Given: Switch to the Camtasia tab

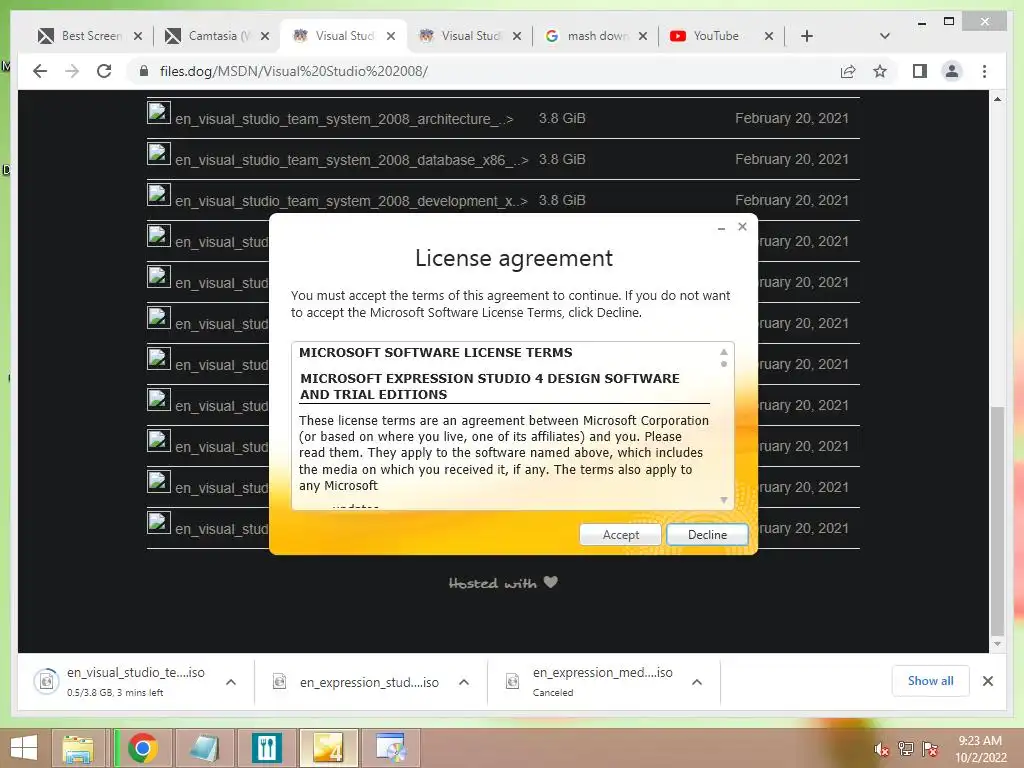Looking at the screenshot, I should click(217, 36).
